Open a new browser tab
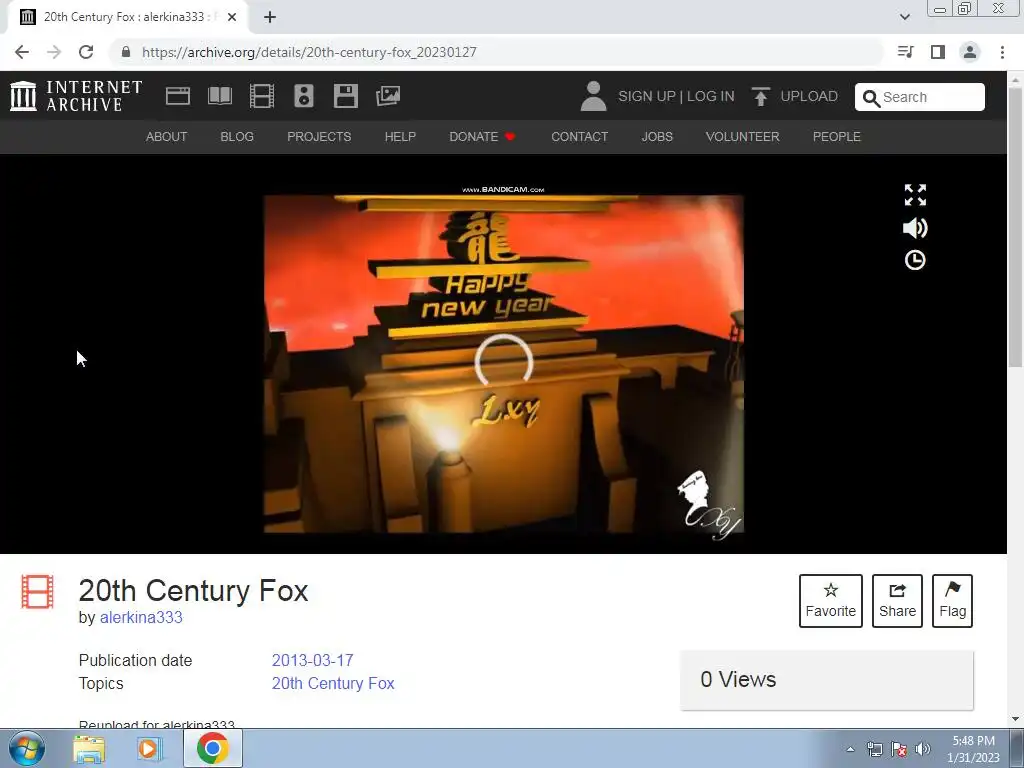1024x768 pixels. (270, 17)
